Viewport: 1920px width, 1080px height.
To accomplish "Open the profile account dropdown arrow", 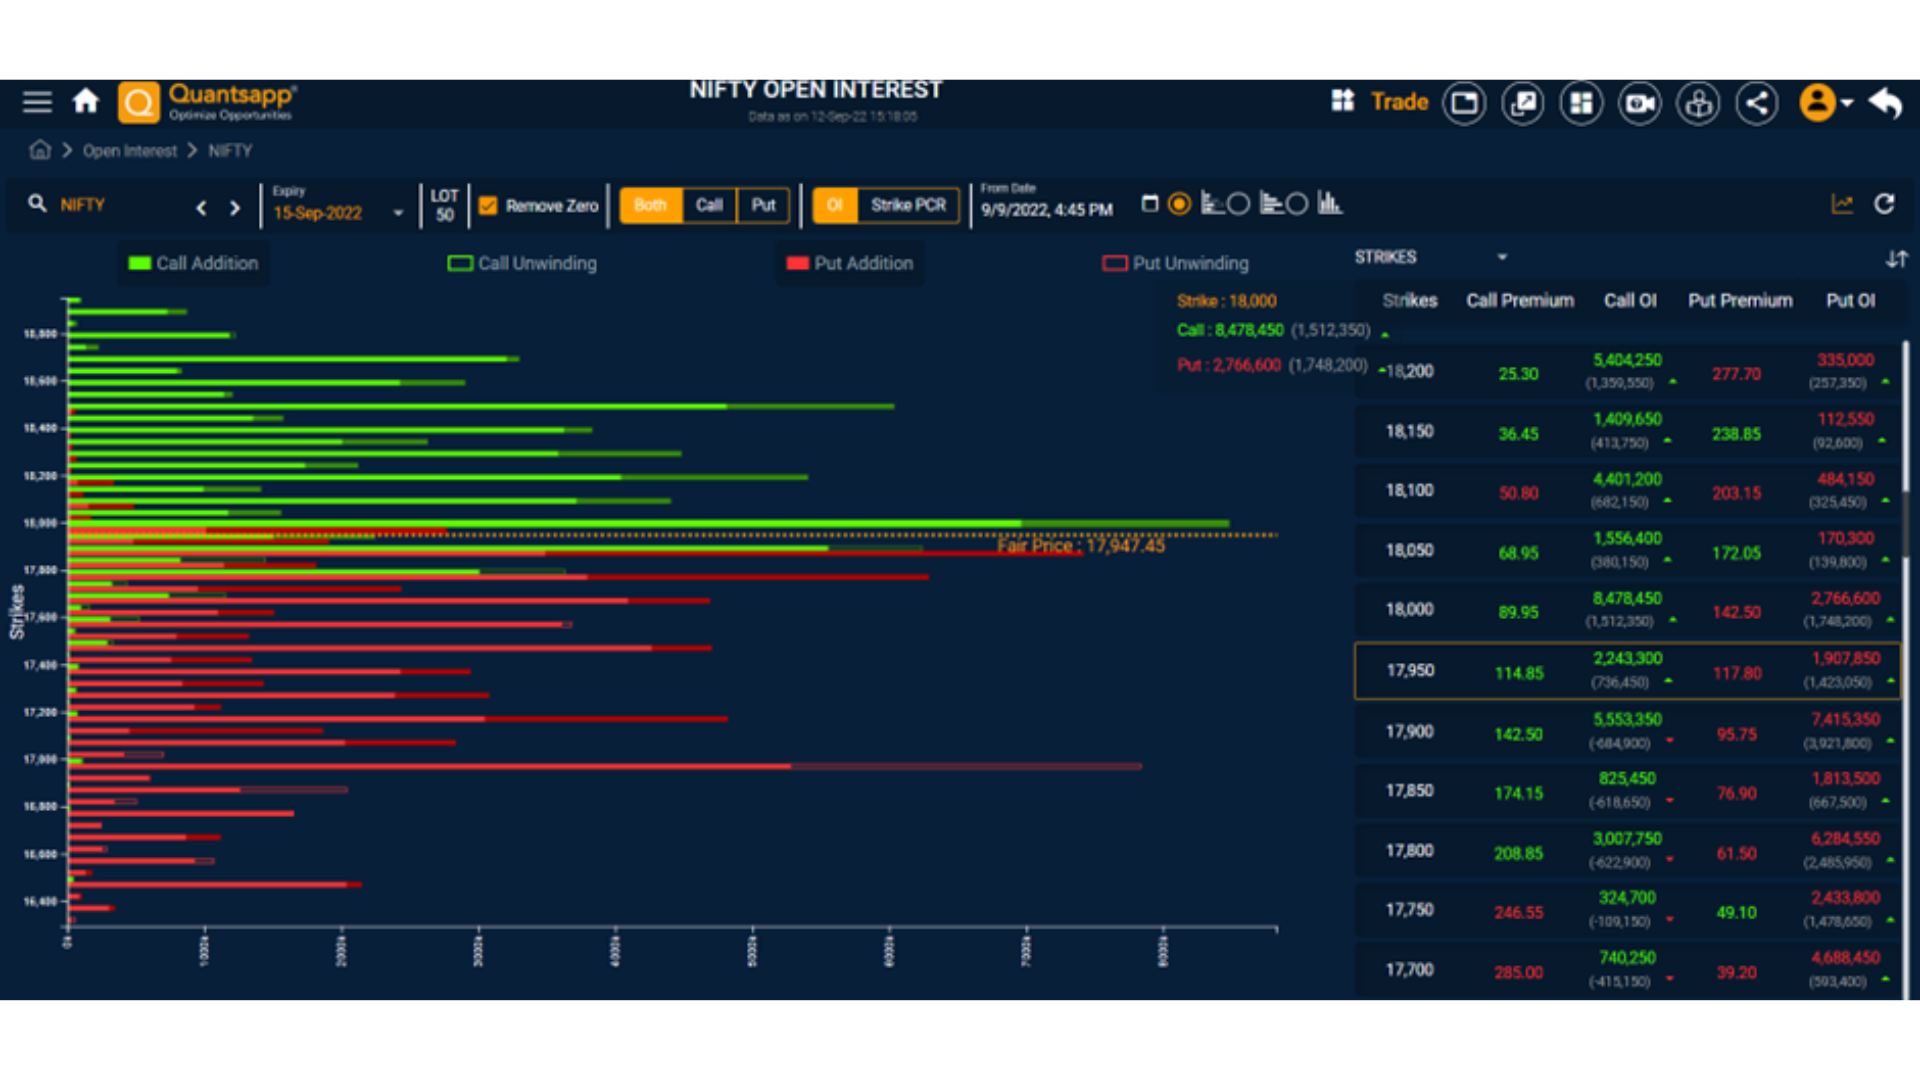I will 1845,104.
